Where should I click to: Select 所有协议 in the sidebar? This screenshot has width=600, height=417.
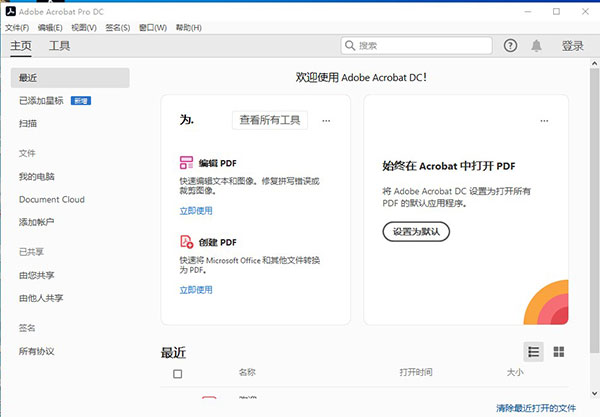[x=37, y=351]
